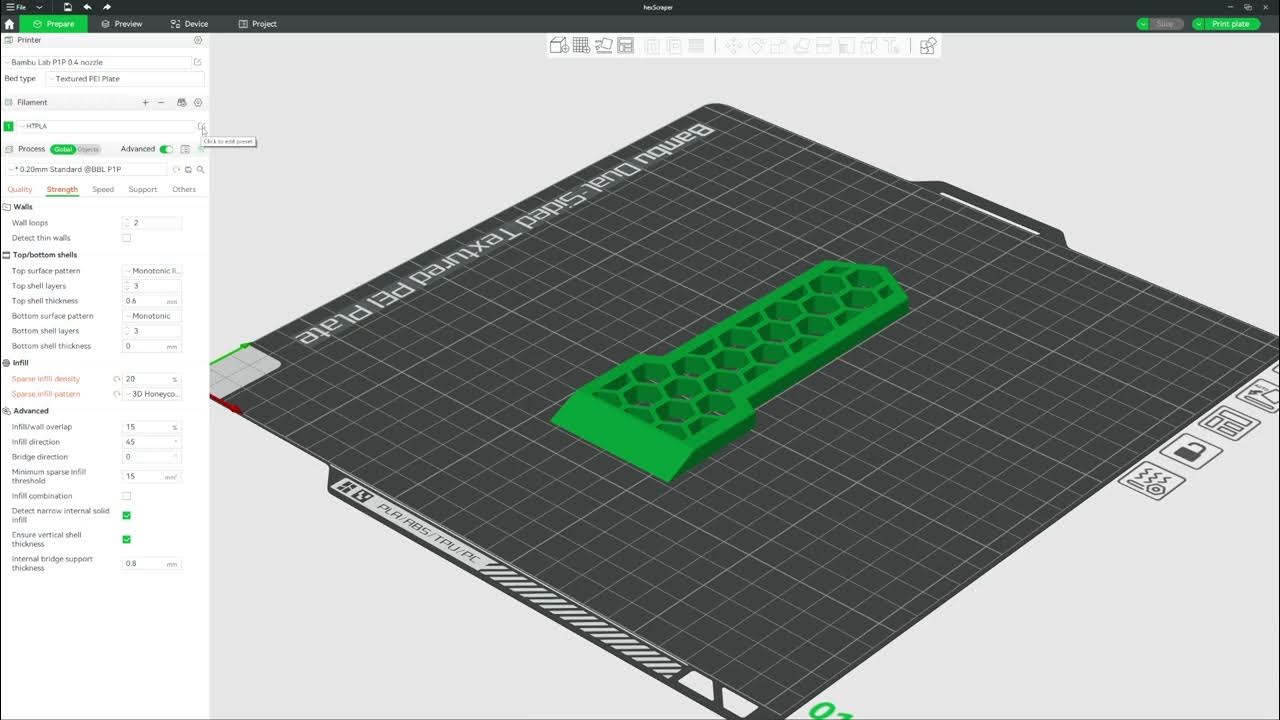Save the 0.20mm Standard process preset

pos(188,170)
